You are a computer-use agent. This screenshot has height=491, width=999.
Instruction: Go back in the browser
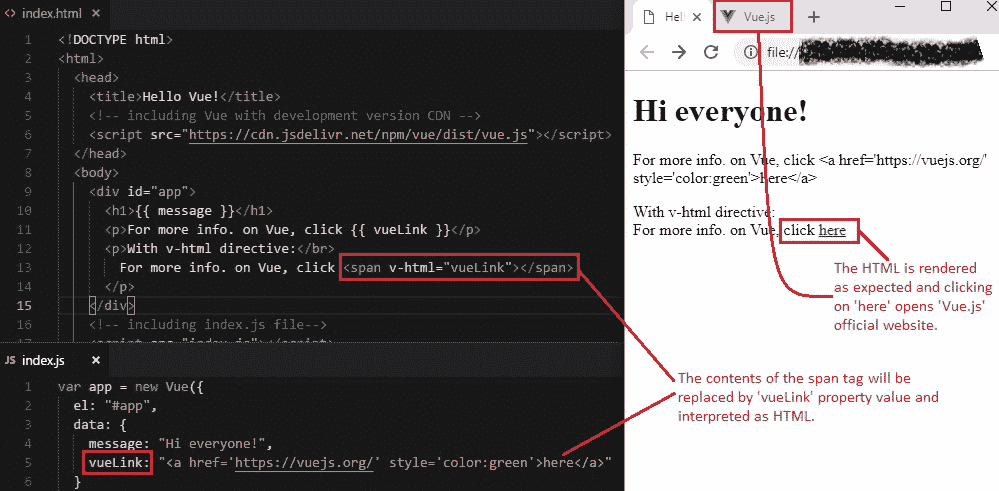click(647, 52)
